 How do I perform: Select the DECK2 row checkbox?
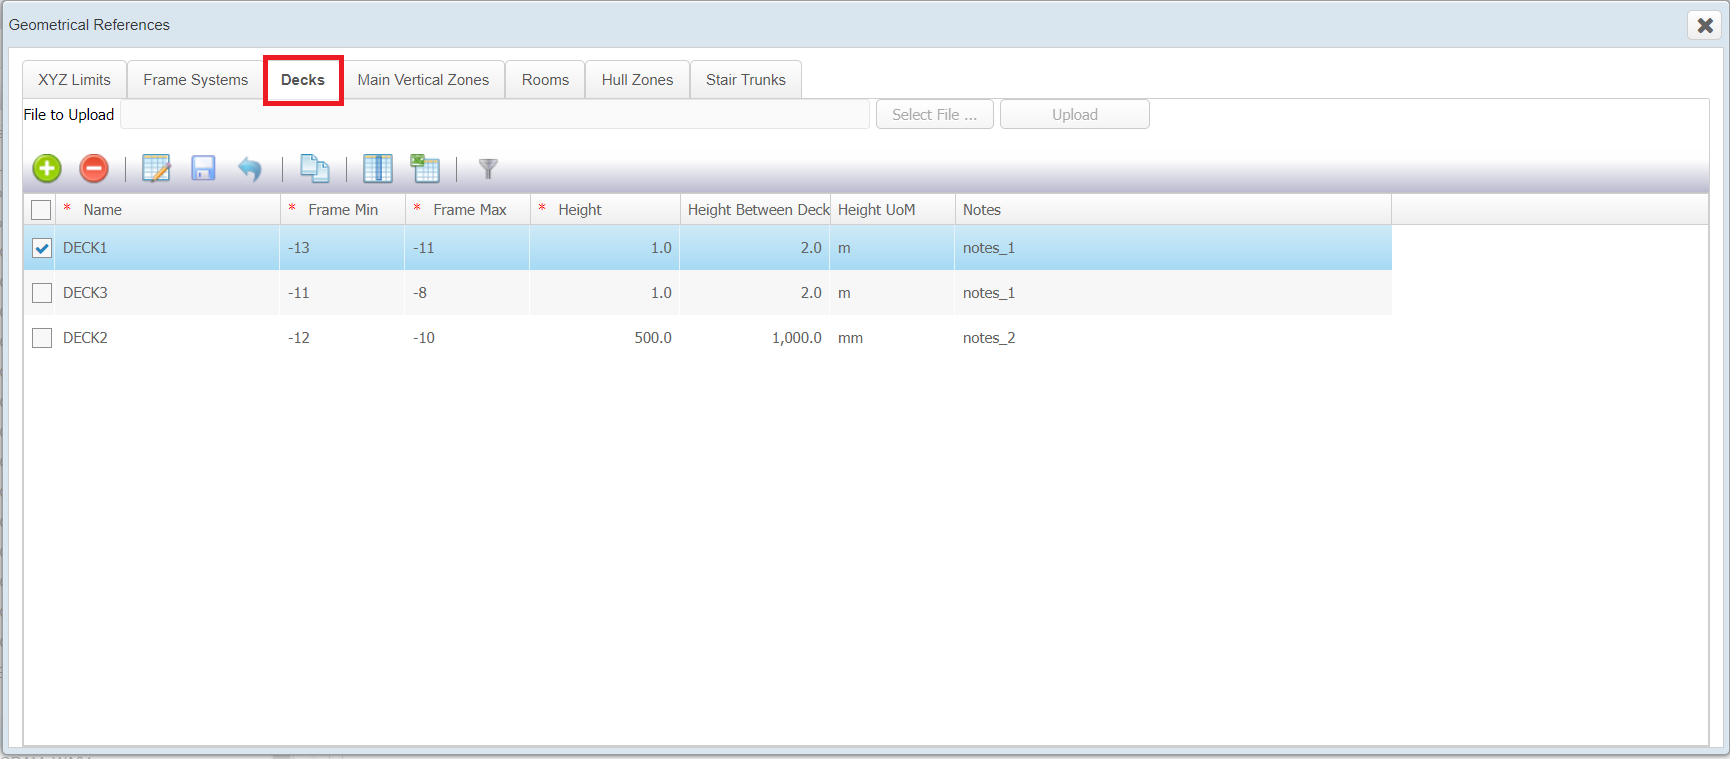tap(42, 338)
